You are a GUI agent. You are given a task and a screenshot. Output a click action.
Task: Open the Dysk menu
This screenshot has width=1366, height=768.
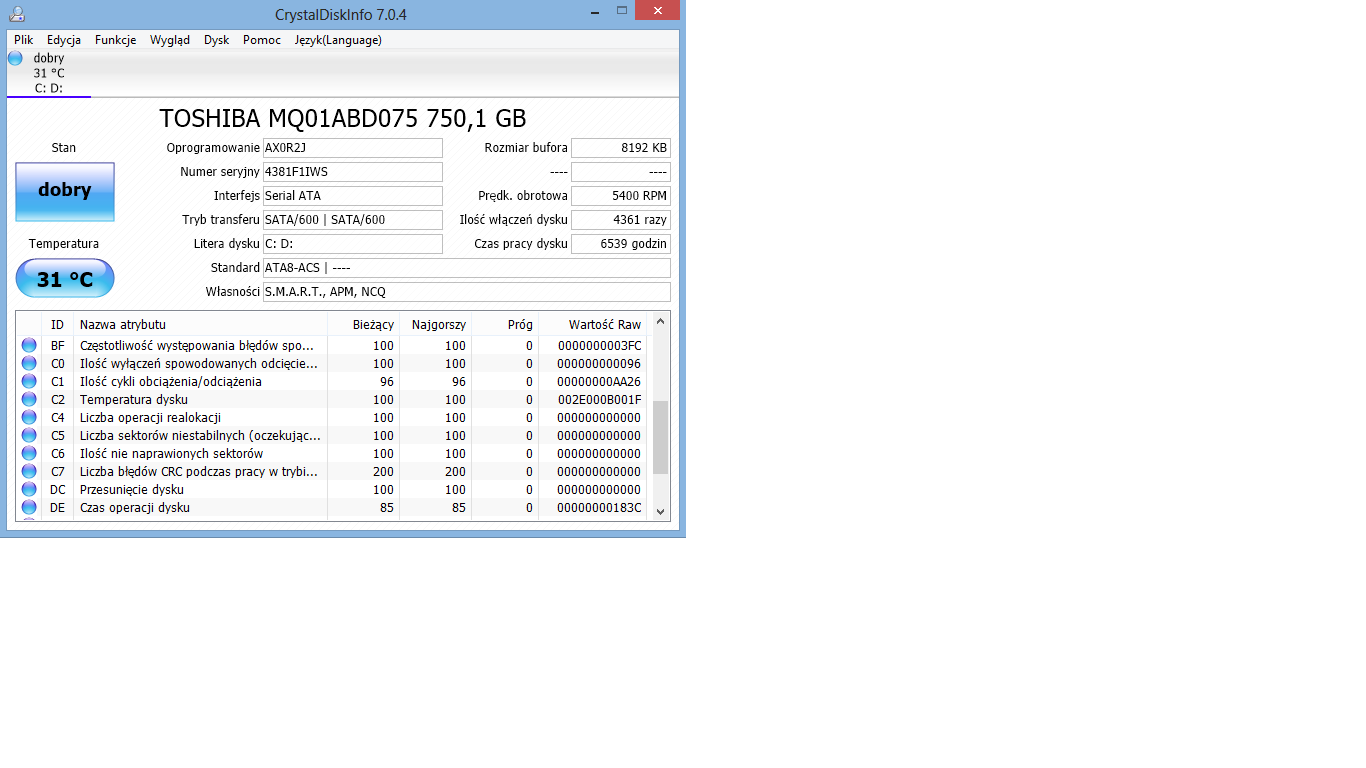click(x=217, y=40)
